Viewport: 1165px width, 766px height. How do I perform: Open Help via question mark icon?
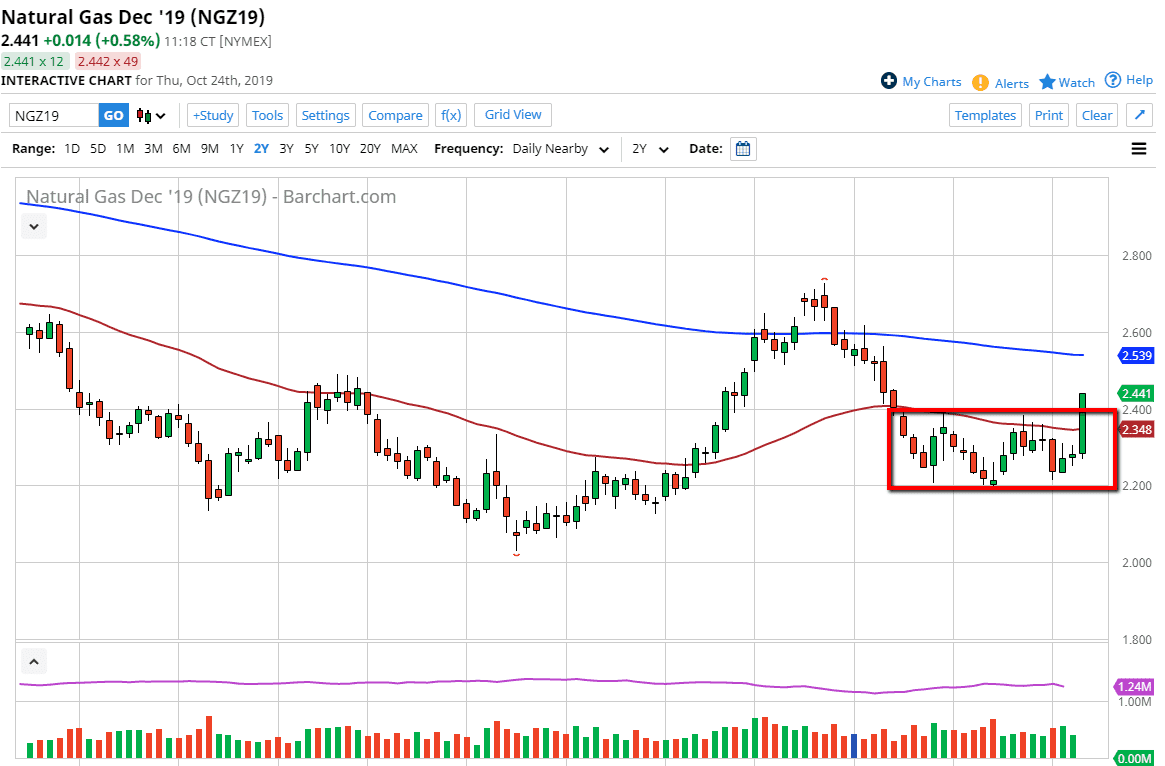1113,80
